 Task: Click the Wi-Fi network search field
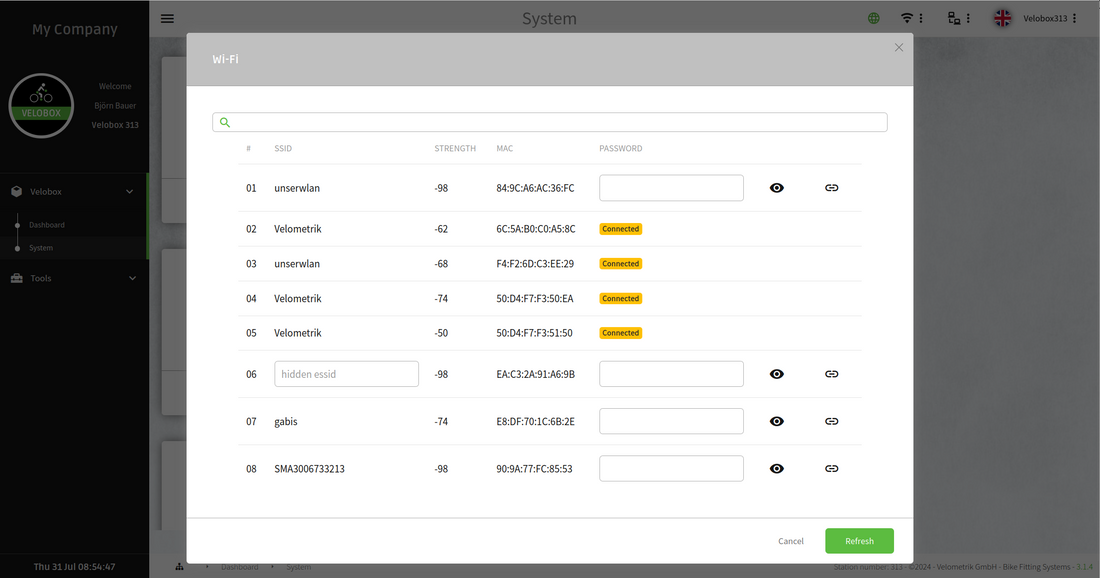pyautogui.click(x=550, y=122)
